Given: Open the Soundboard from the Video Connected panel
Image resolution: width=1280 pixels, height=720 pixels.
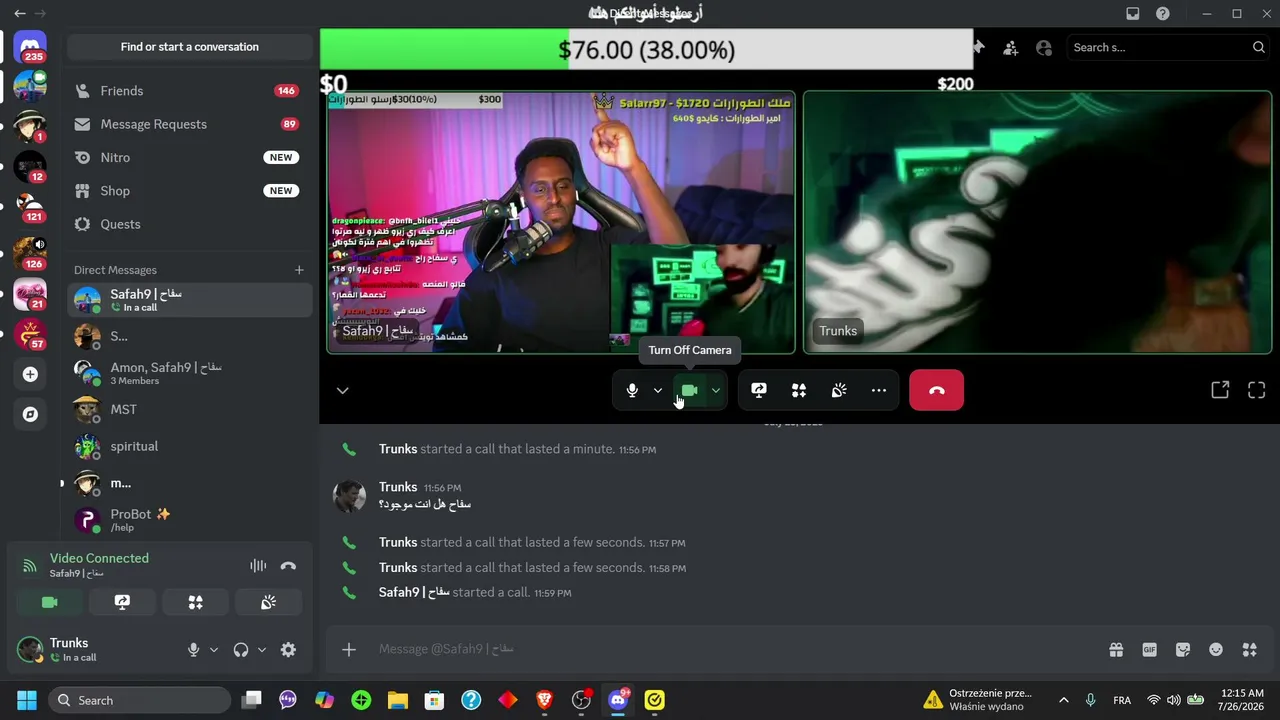Looking at the screenshot, I should coord(268,602).
